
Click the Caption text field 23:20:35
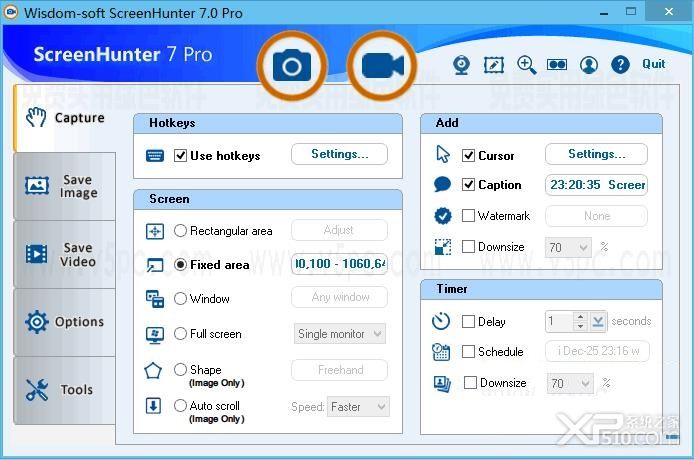597,185
